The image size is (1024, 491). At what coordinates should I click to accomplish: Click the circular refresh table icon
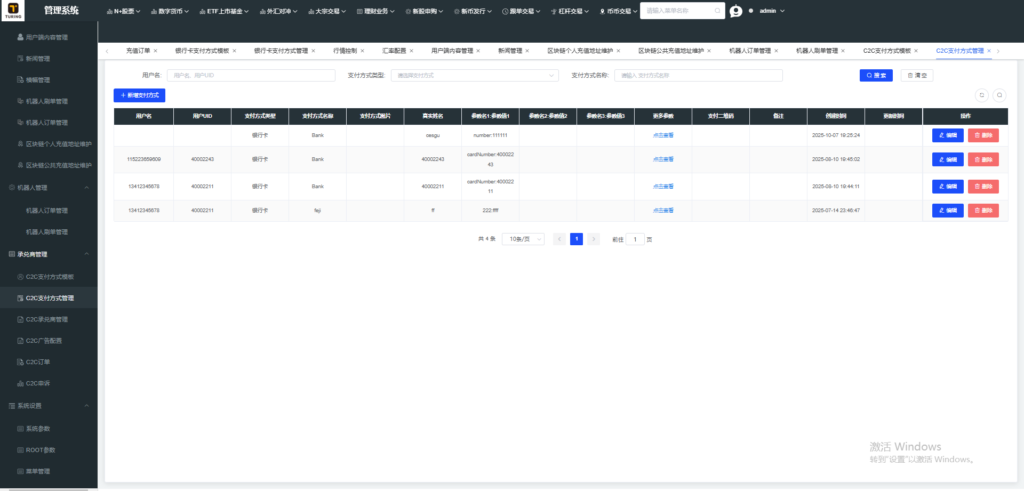click(x=982, y=95)
